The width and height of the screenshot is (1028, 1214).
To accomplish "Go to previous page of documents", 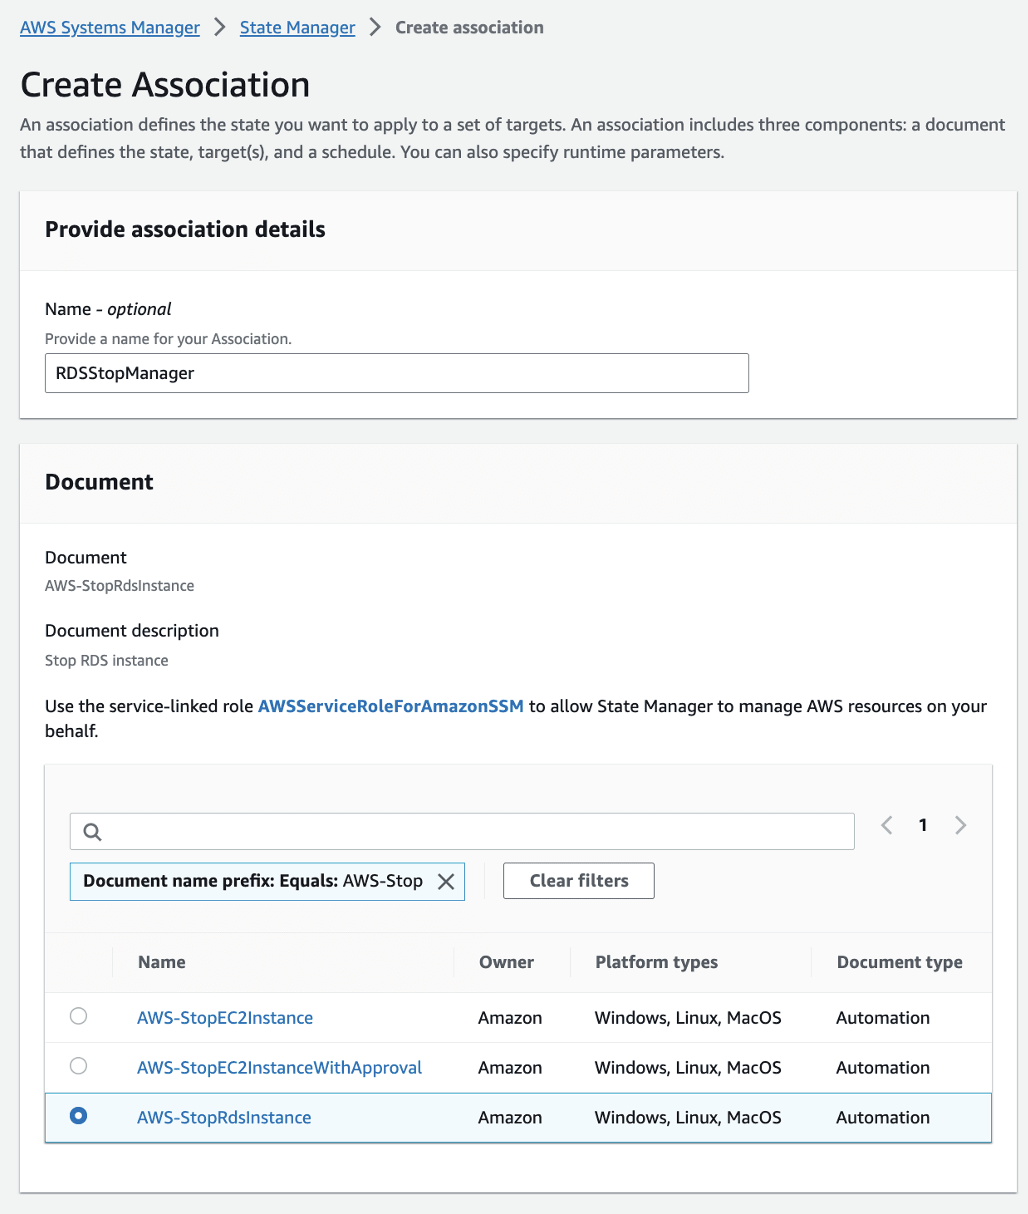I will point(887,825).
